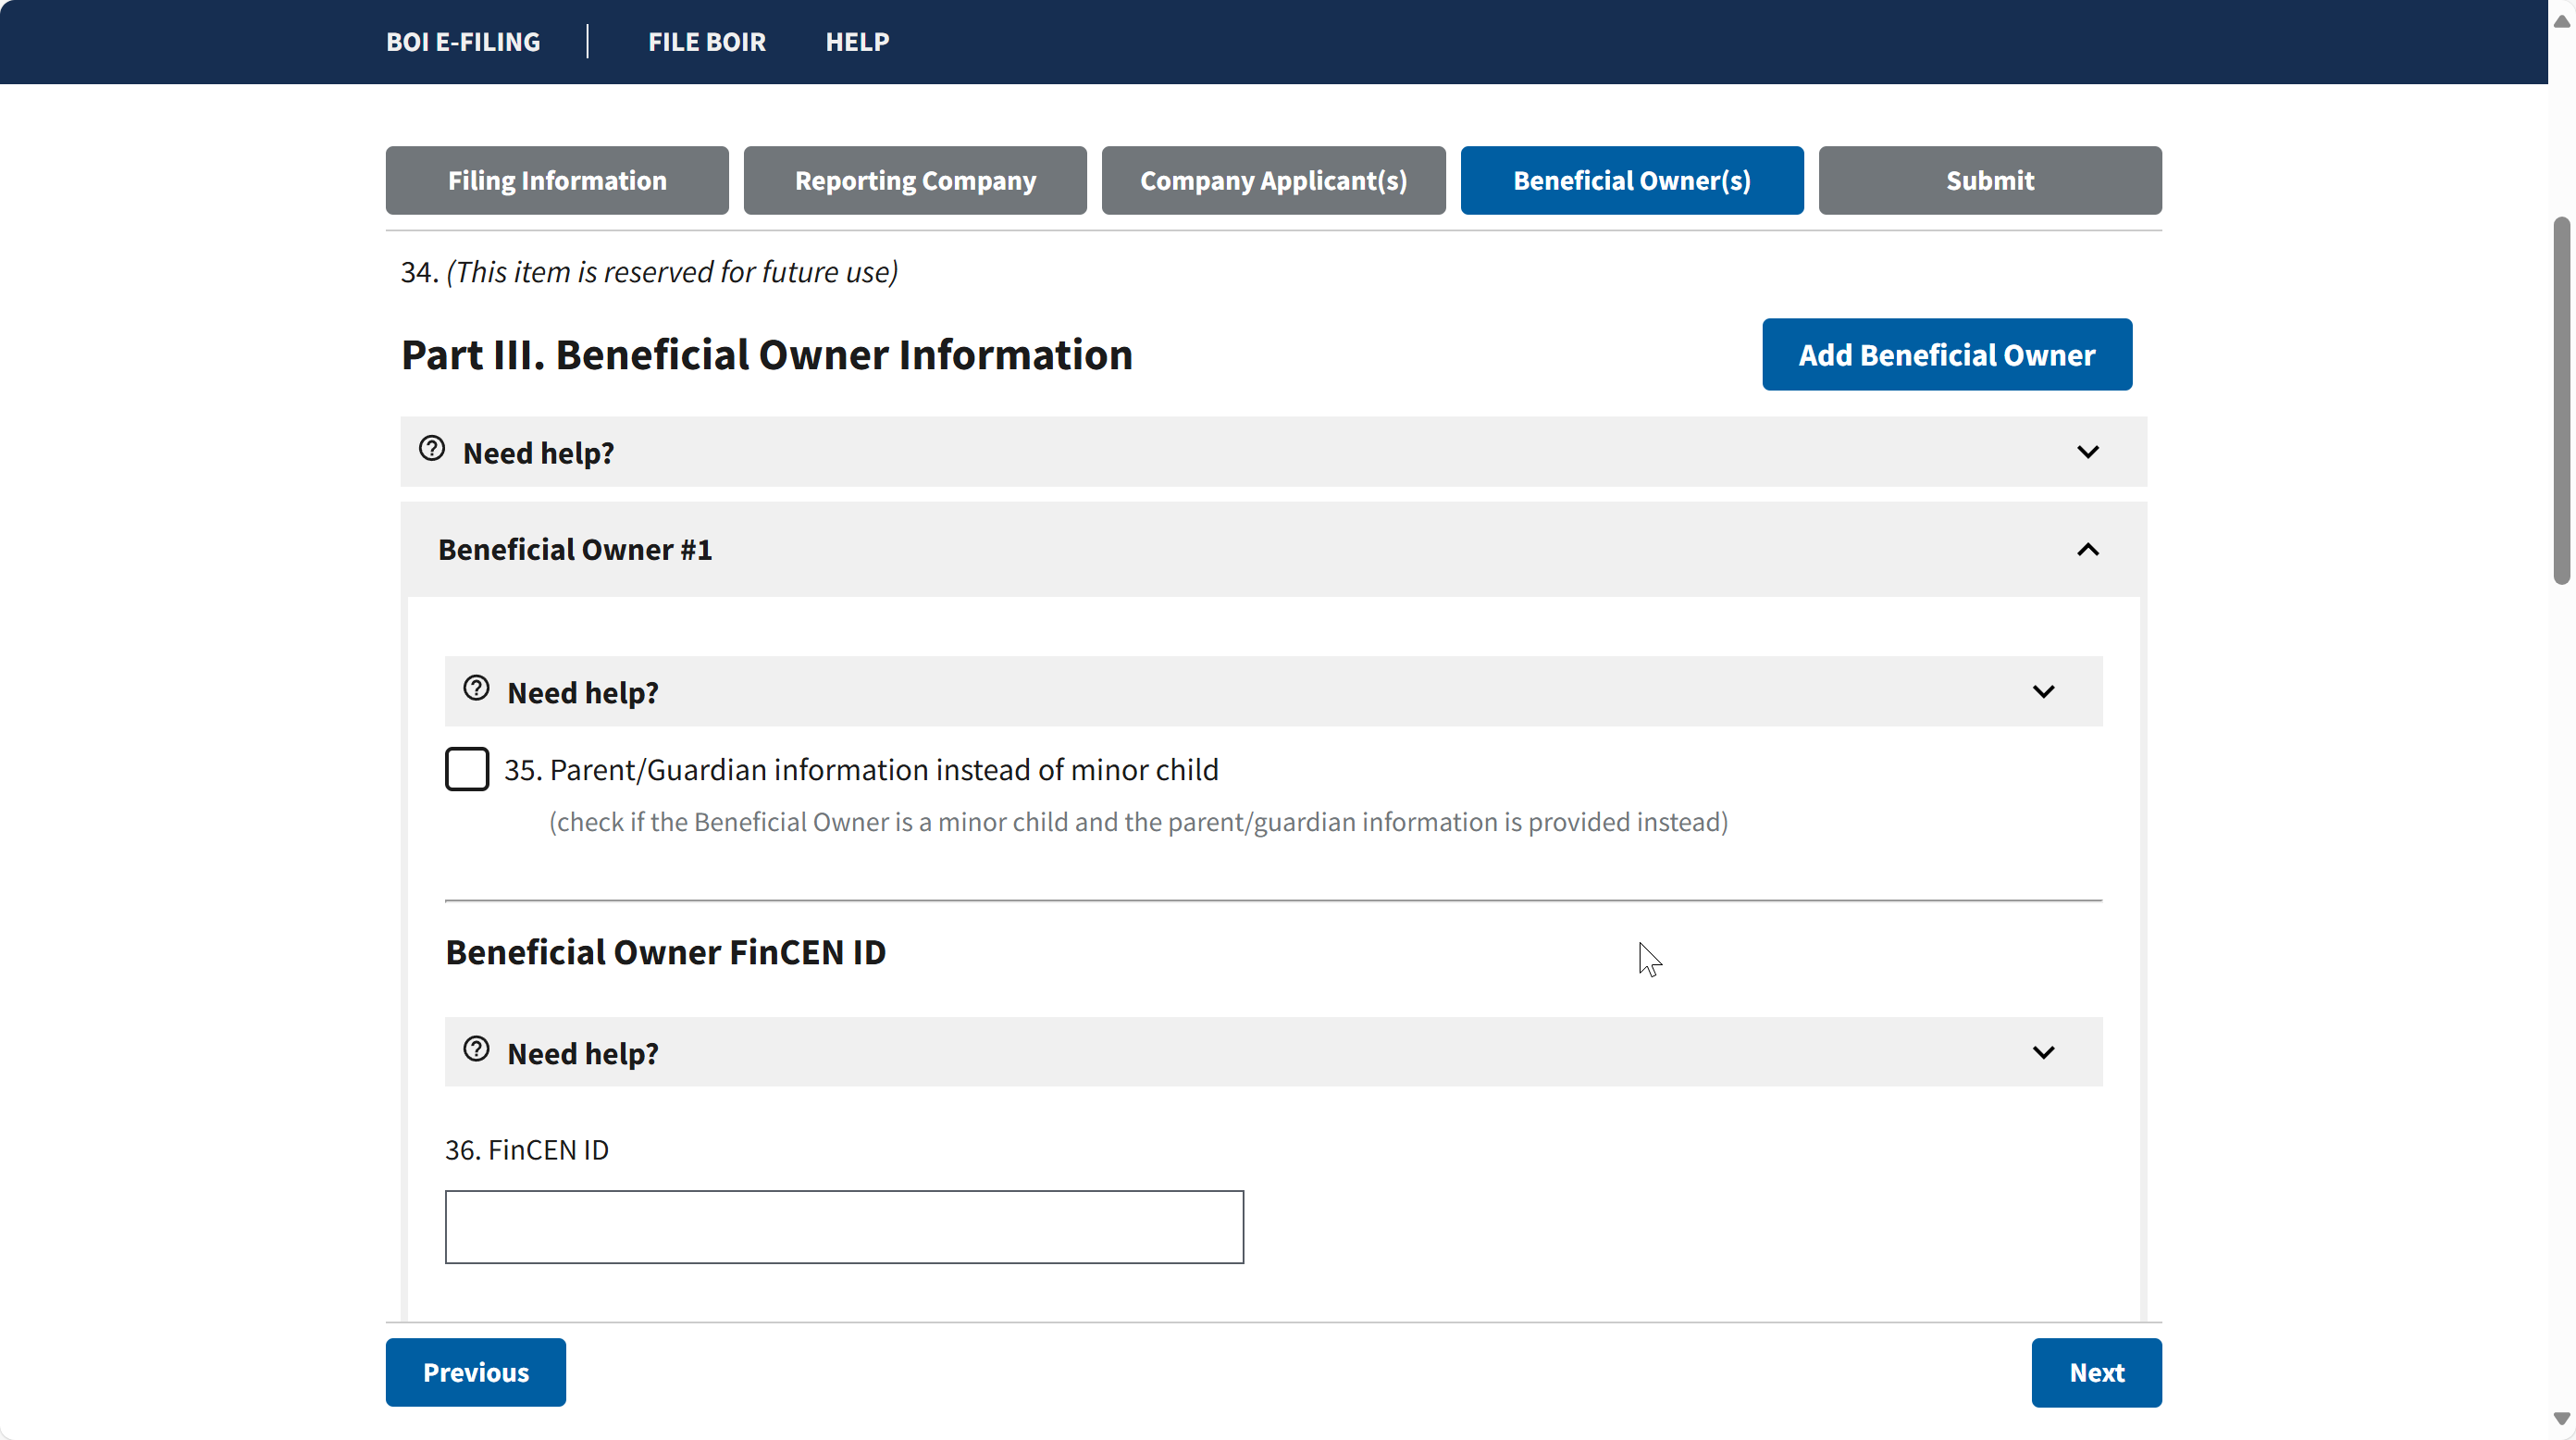
Task: Click the Next button
Action: [x=2096, y=1372]
